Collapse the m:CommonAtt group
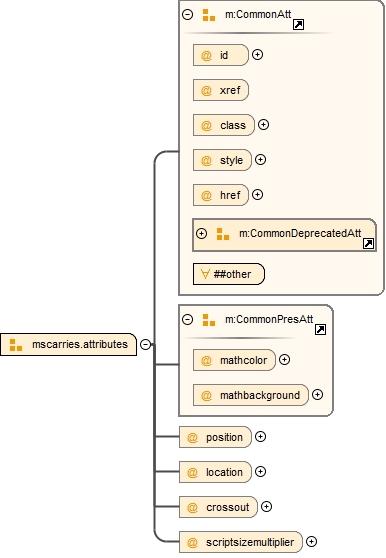This screenshot has width=386, height=558. click(x=187, y=15)
